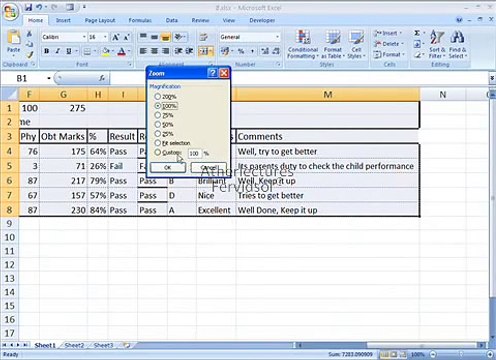Select 100% magnification option
The image size is (496, 360).
158,106
